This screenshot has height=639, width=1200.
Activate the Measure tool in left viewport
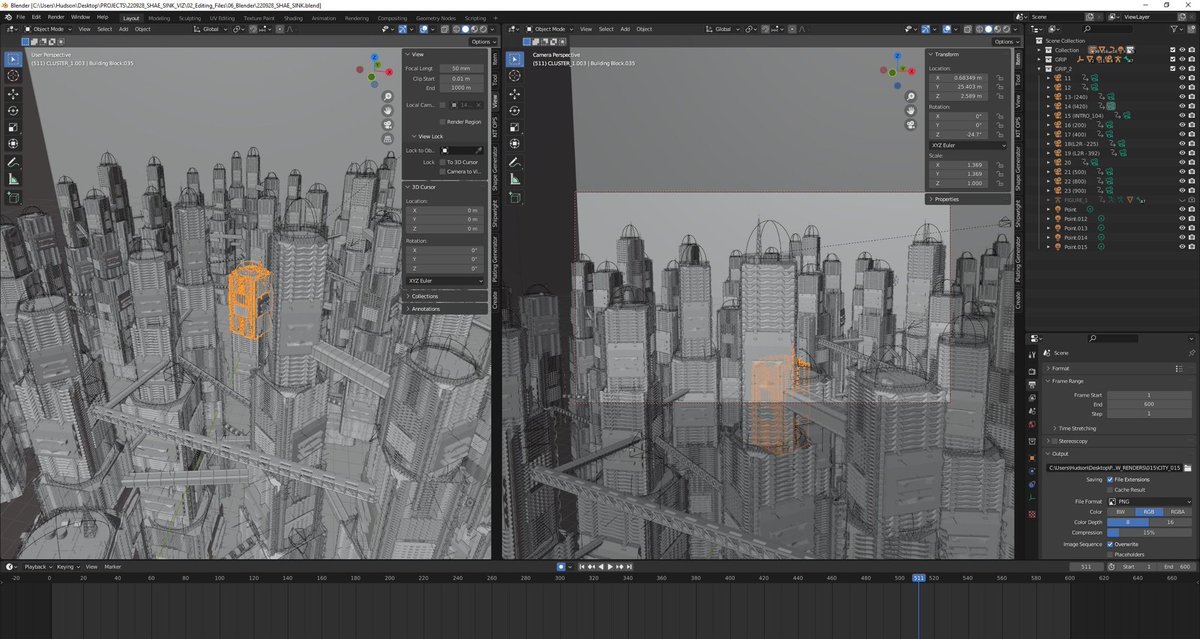click(x=14, y=178)
